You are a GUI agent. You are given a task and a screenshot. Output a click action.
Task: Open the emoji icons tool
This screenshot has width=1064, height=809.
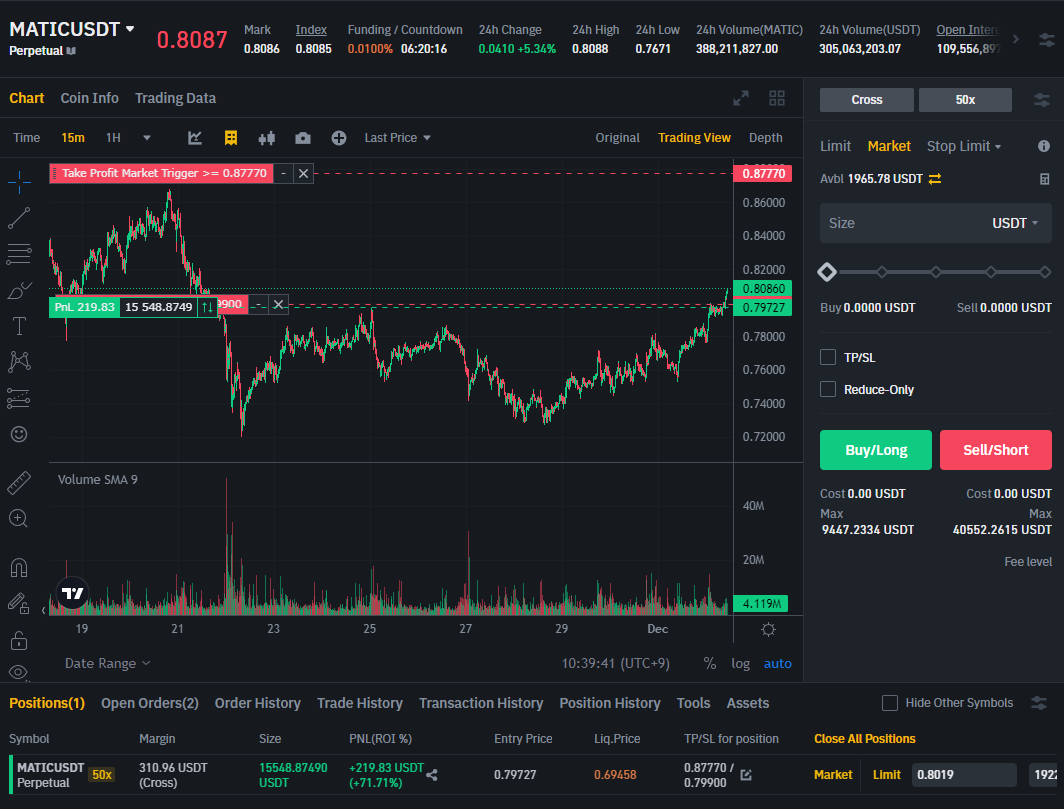point(19,434)
